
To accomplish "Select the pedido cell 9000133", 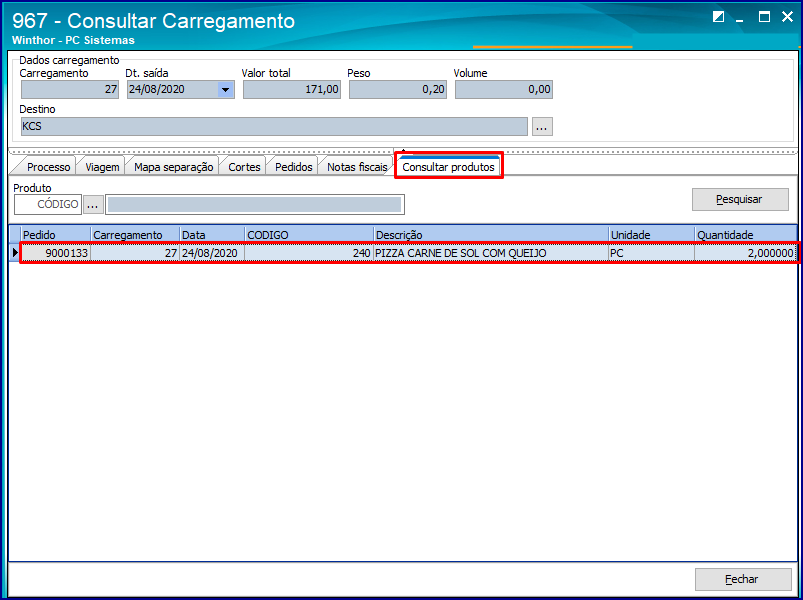I will 56,253.
